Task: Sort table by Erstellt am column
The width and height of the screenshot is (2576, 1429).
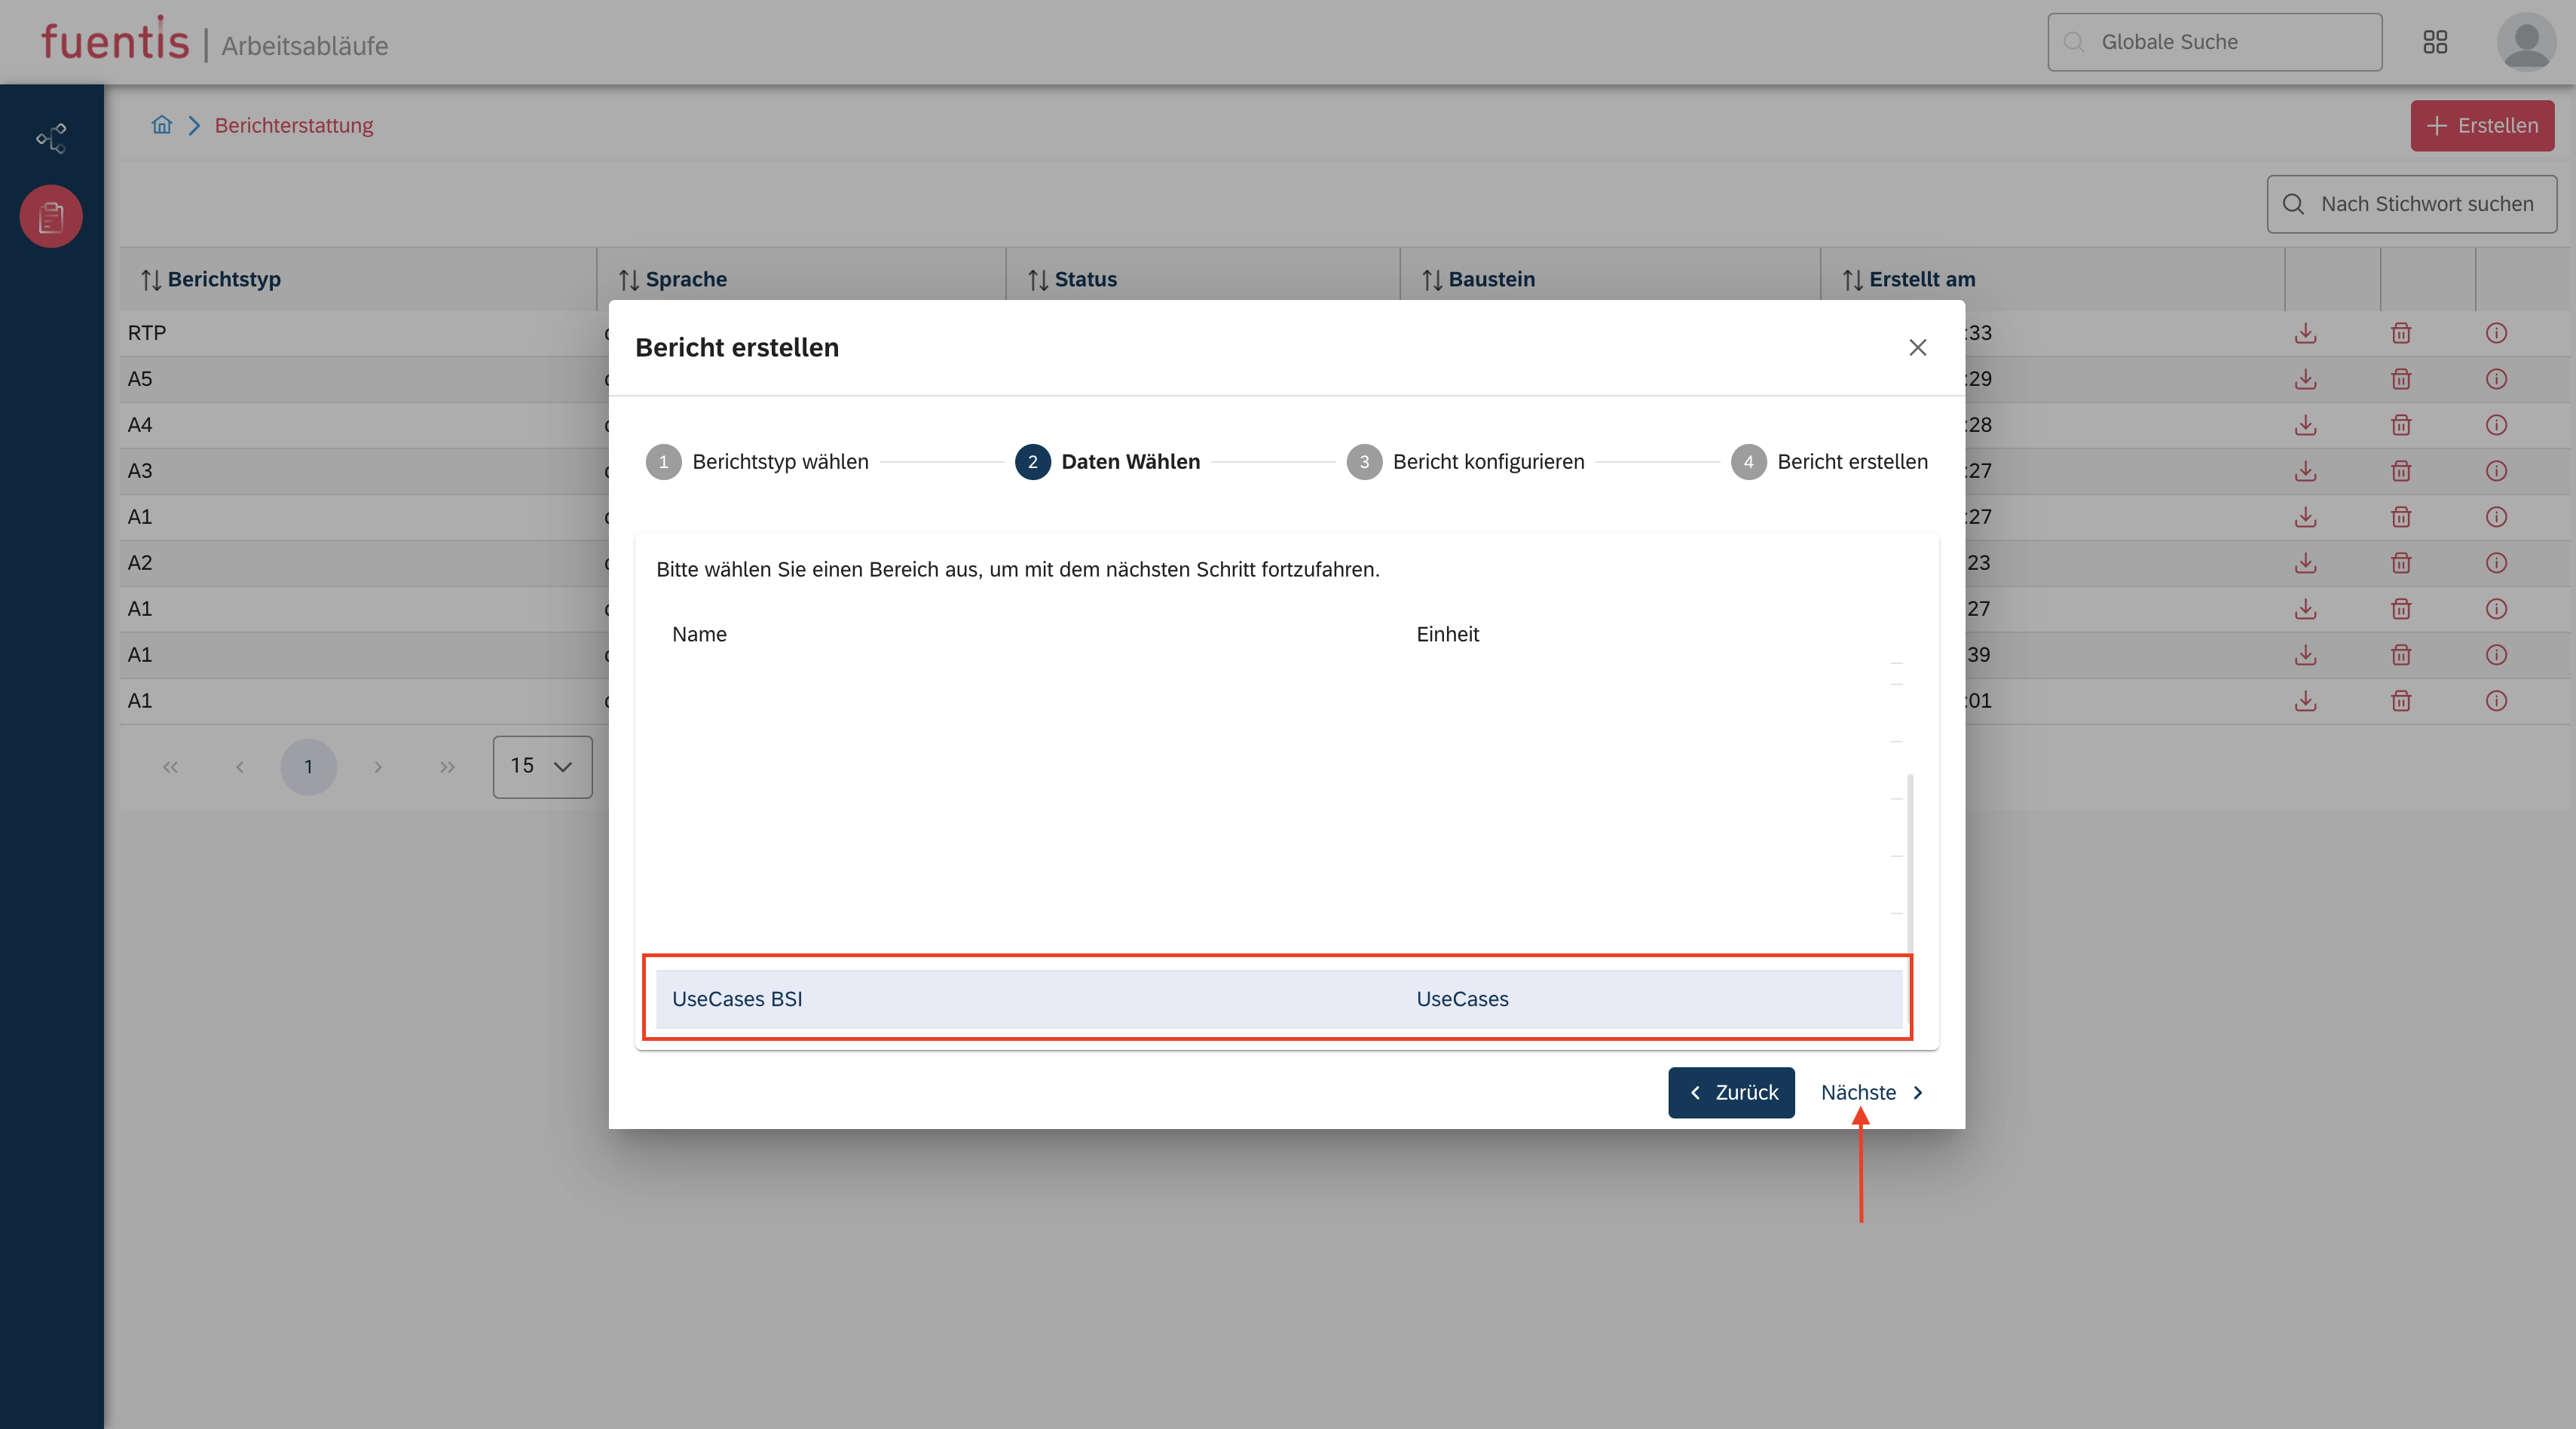Action: [x=1909, y=280]
